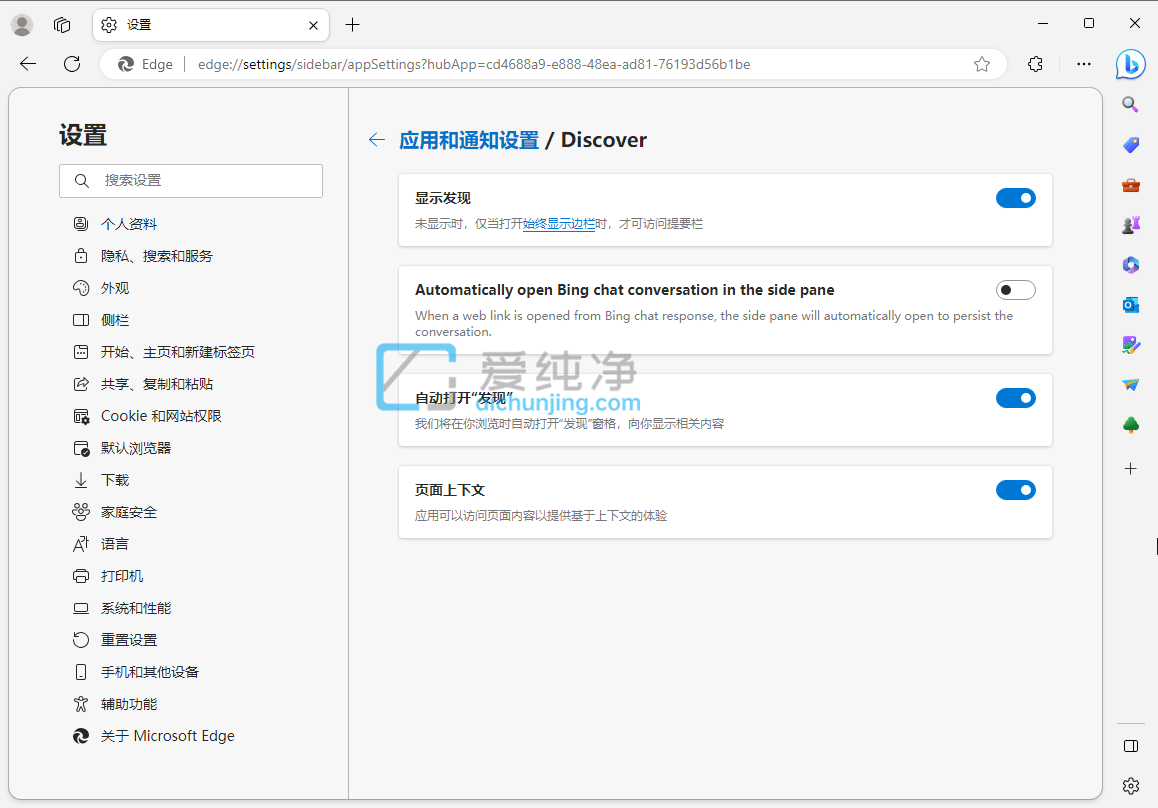Toggle 自动打开发现 off
Screen dimensions: 1158x808
[1016, 397]
